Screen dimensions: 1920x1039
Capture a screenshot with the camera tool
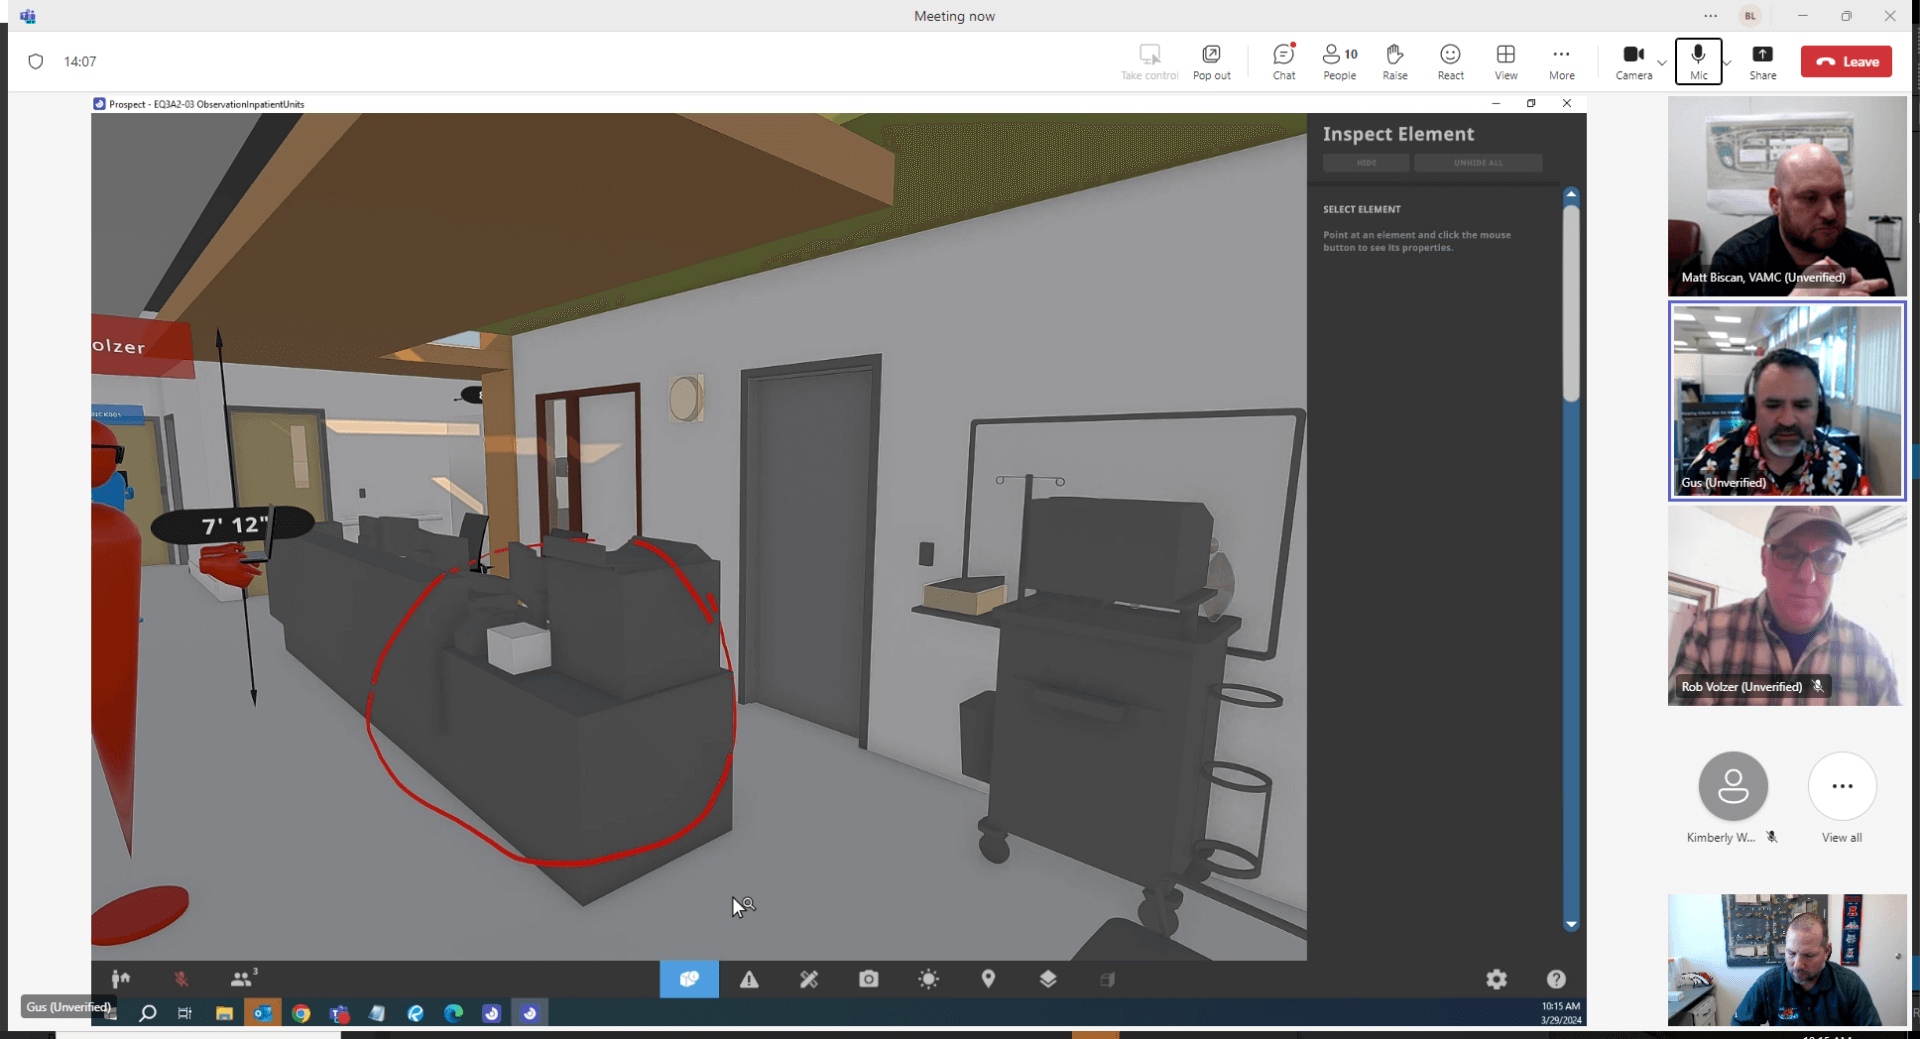869,979
